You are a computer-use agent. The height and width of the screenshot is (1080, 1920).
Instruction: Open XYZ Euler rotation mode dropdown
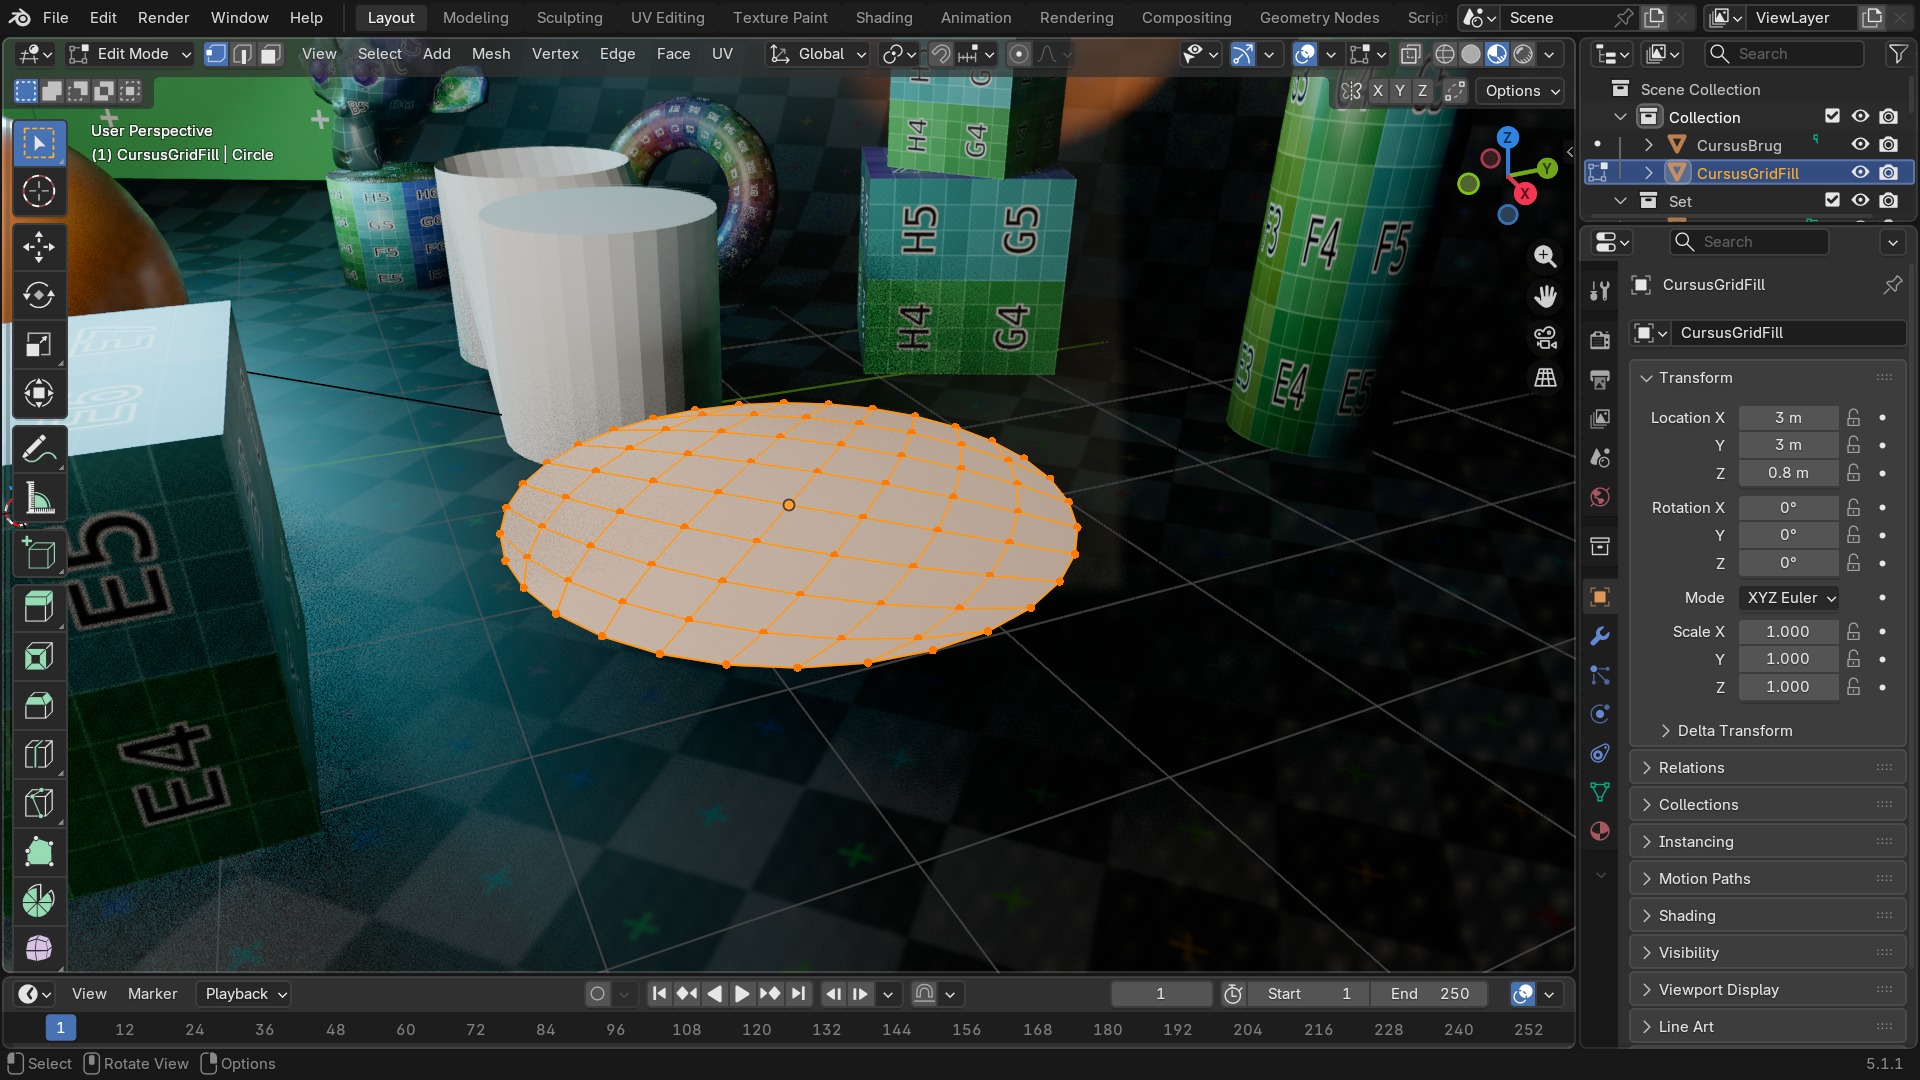tap(1790, 598)
